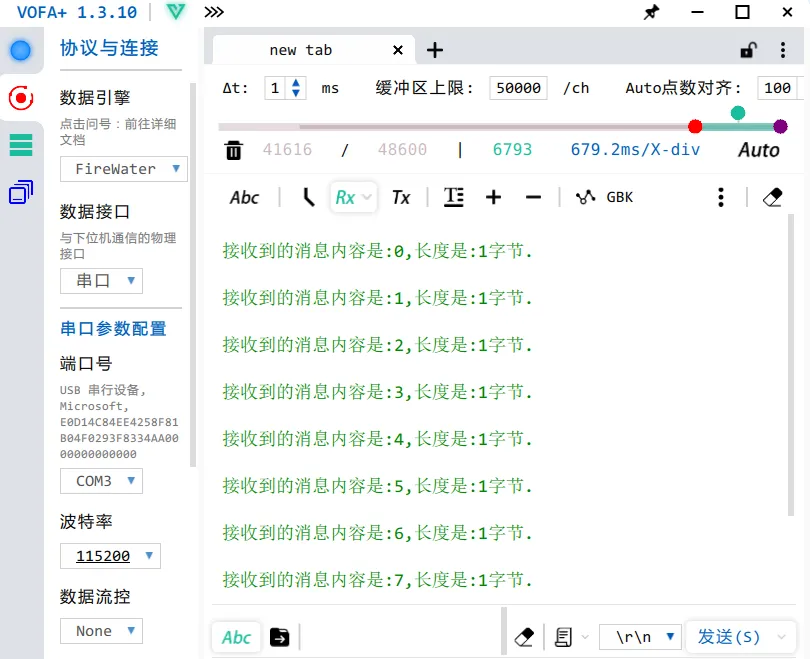
Task: Toggle the pin window button in title bar
Action: click(x=651, y=13)
